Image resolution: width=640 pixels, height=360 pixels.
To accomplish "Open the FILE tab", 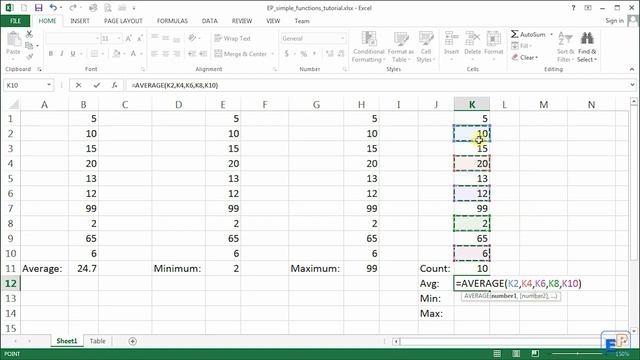I will 15,21.
